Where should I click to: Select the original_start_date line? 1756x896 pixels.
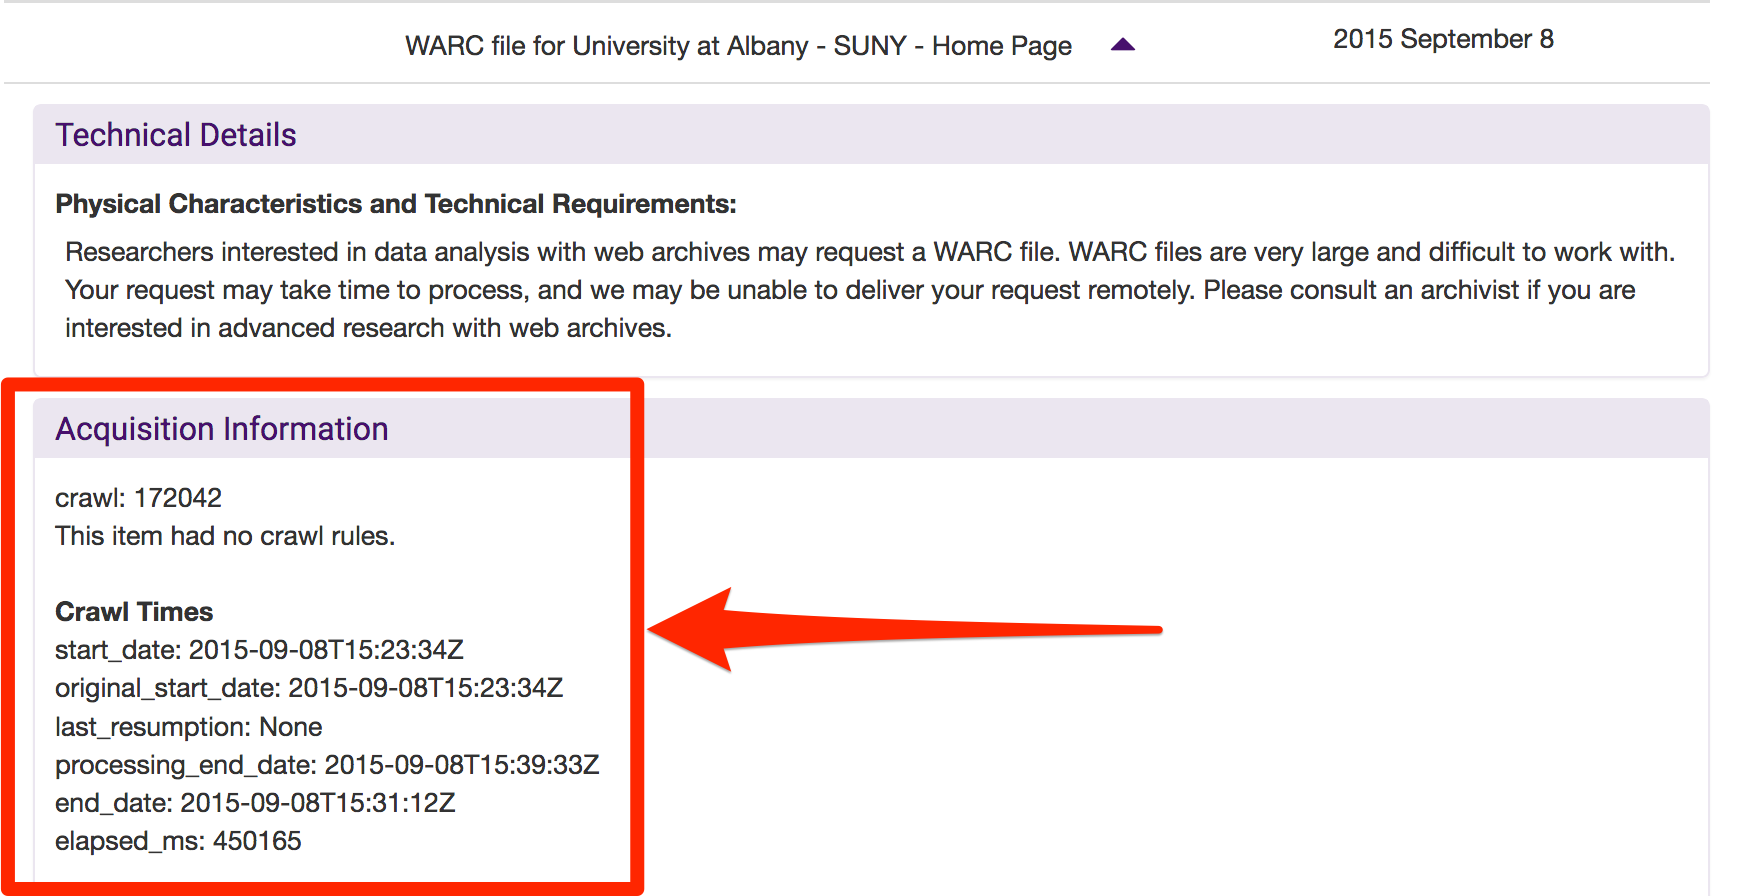click(309, 688)
